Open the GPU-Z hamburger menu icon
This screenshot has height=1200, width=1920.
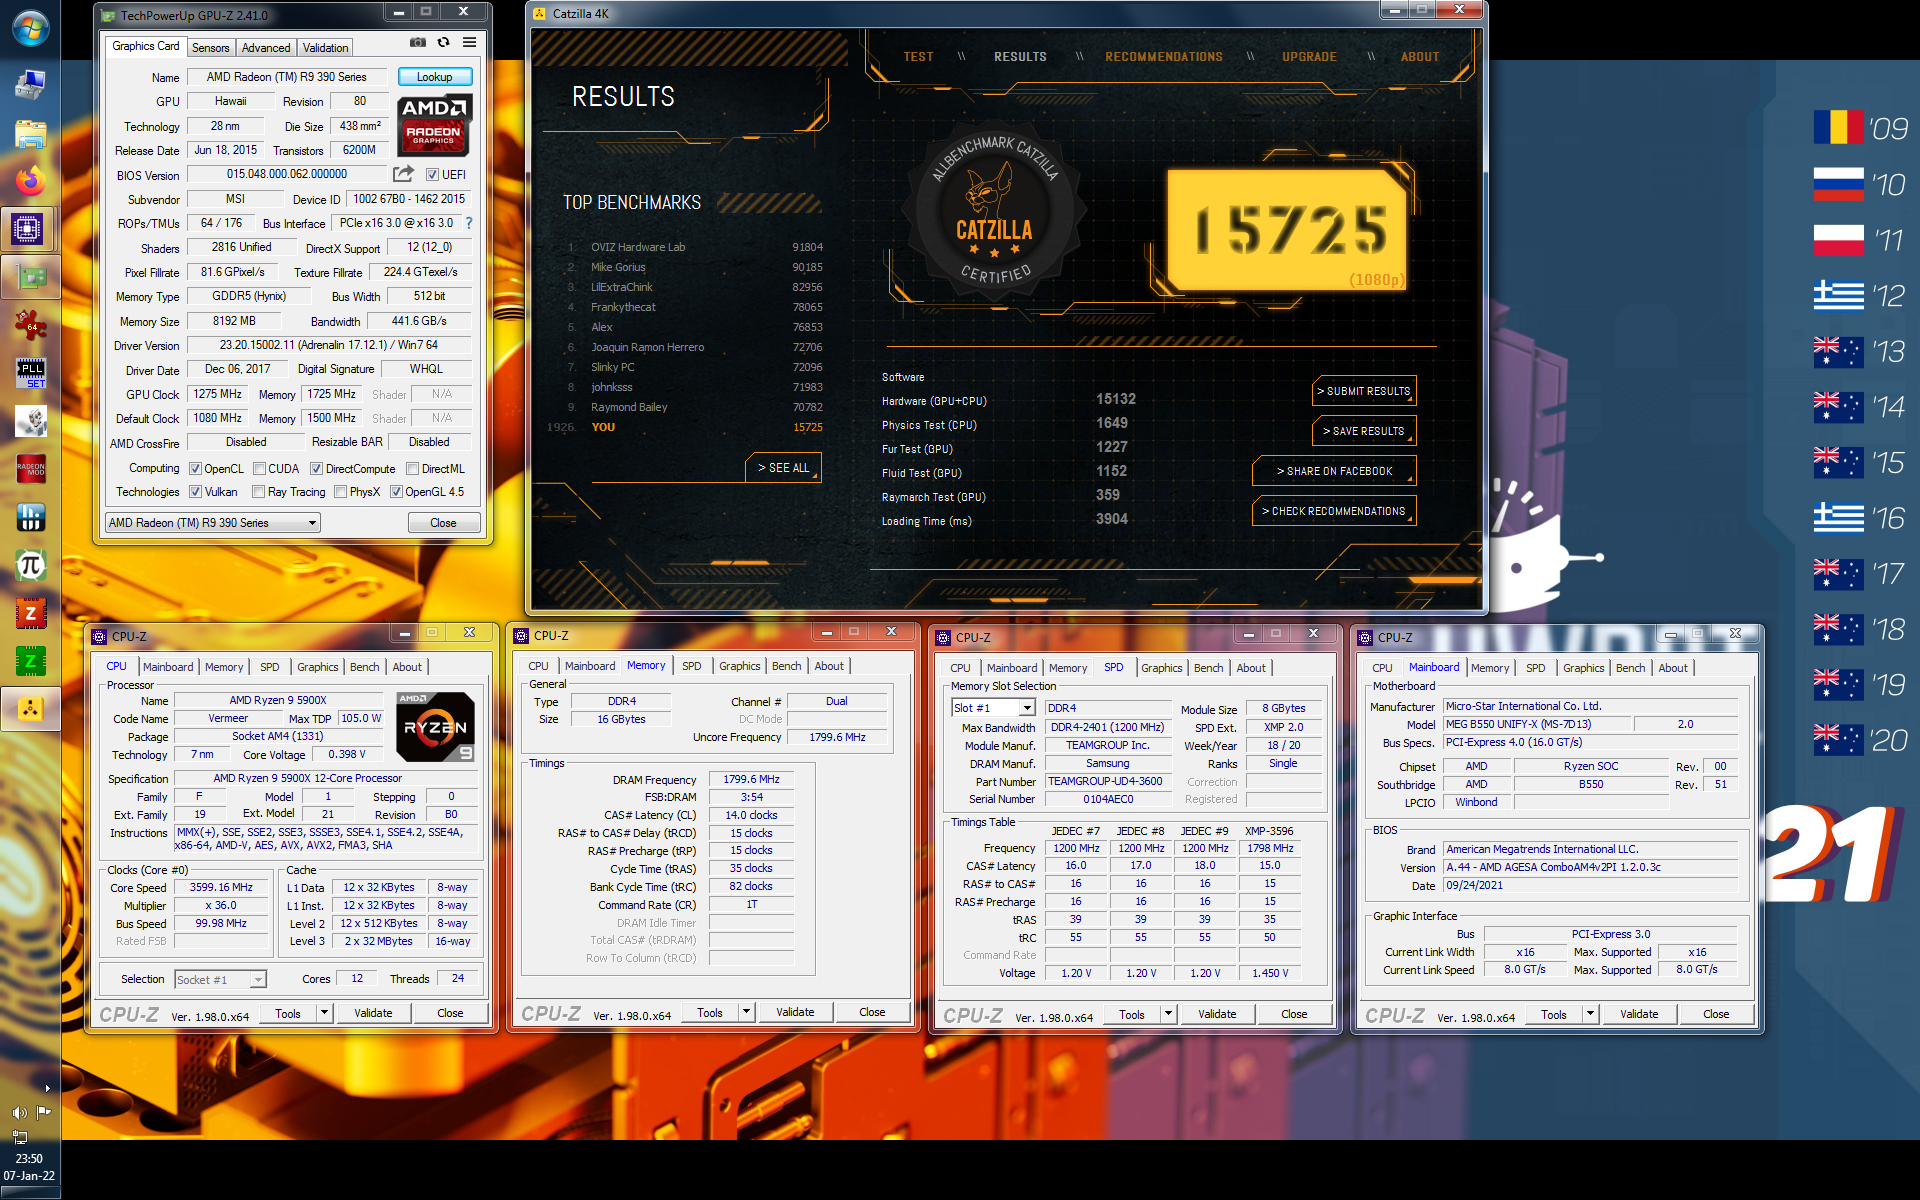[x=469, y=43]
